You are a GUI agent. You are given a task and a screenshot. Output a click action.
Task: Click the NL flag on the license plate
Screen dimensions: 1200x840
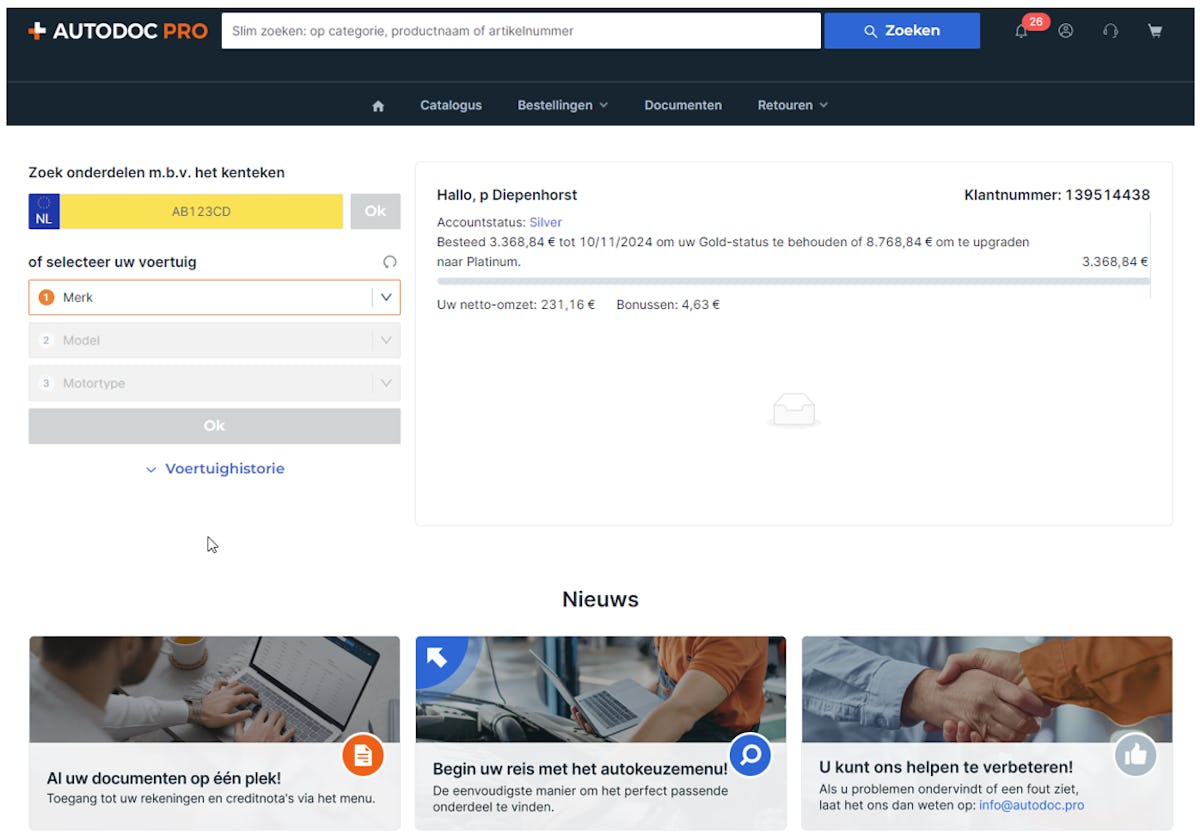(43, 211)
